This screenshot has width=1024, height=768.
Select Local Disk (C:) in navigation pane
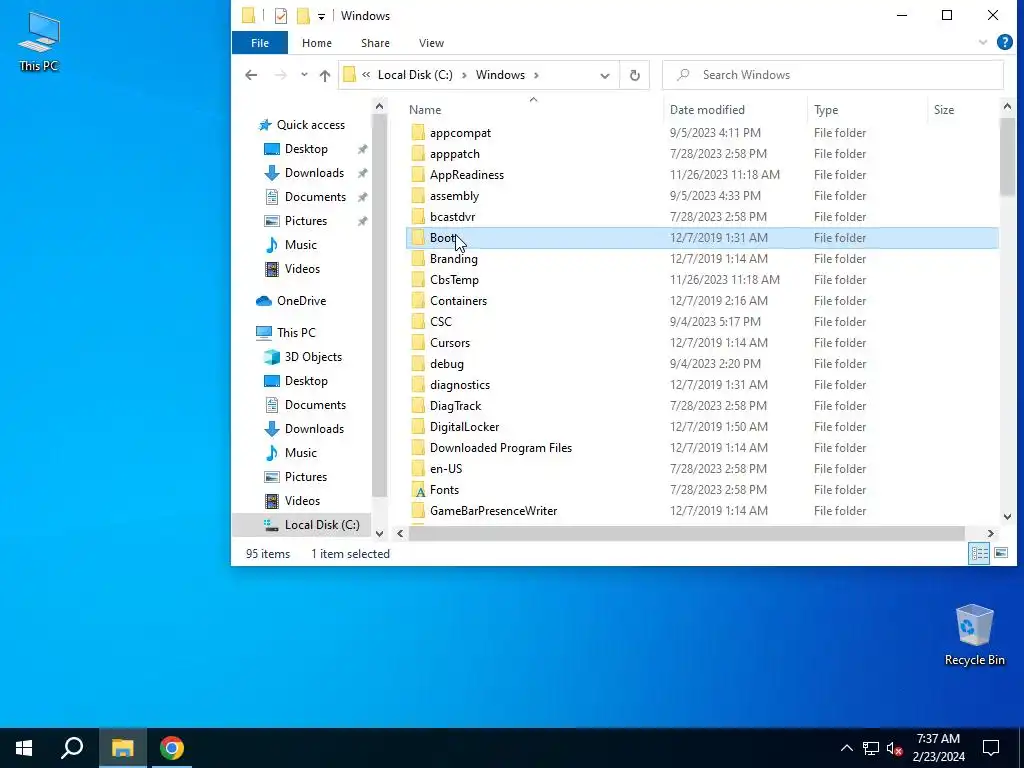[321, 525]
